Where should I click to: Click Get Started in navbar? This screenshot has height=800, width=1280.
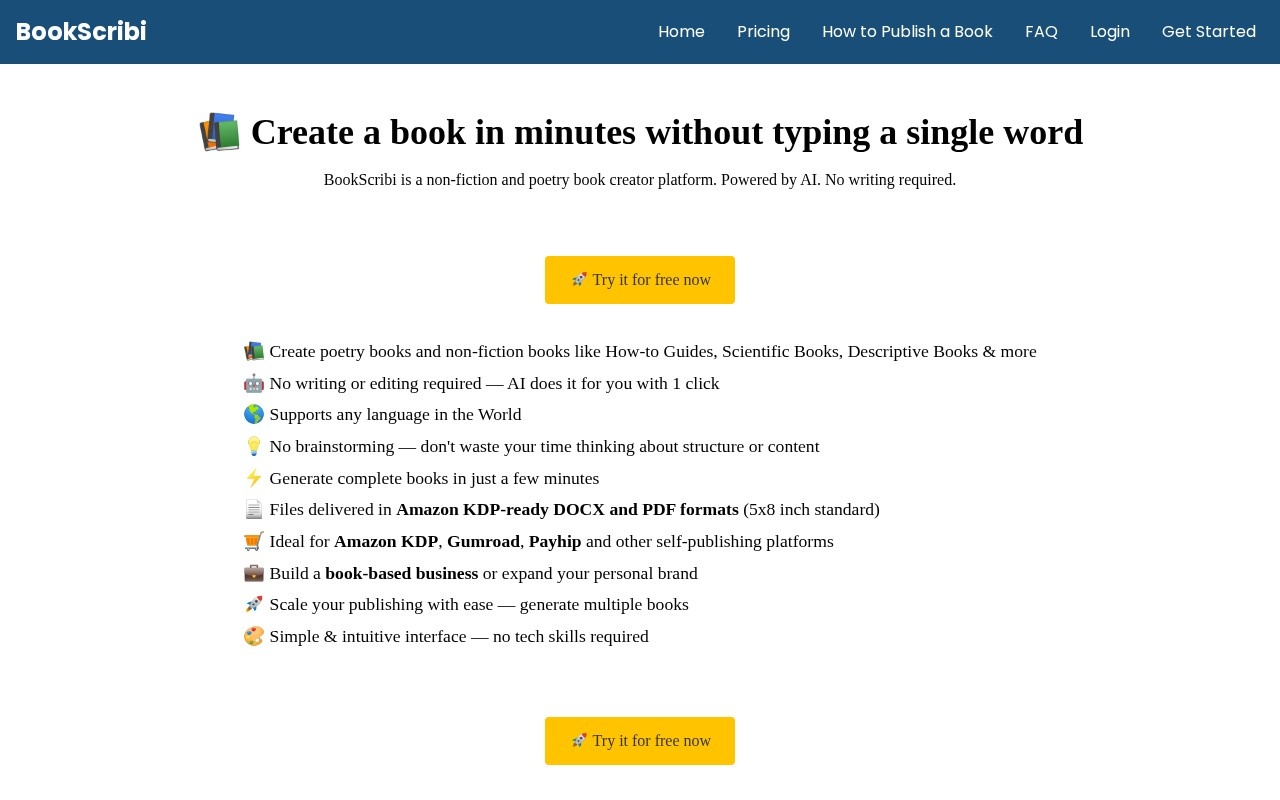coord(1209,32)
